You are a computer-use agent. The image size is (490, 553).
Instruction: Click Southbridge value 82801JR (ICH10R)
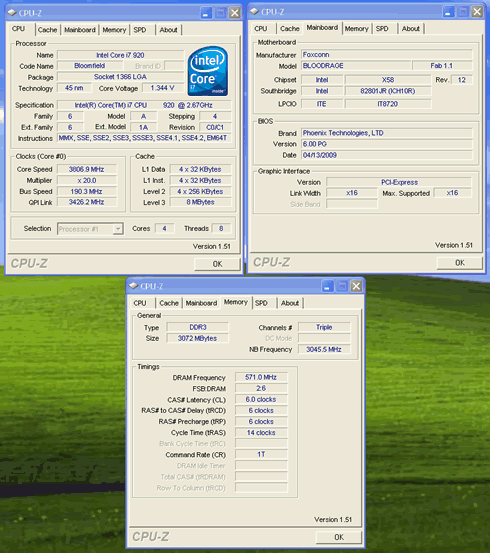click(388, 91)
